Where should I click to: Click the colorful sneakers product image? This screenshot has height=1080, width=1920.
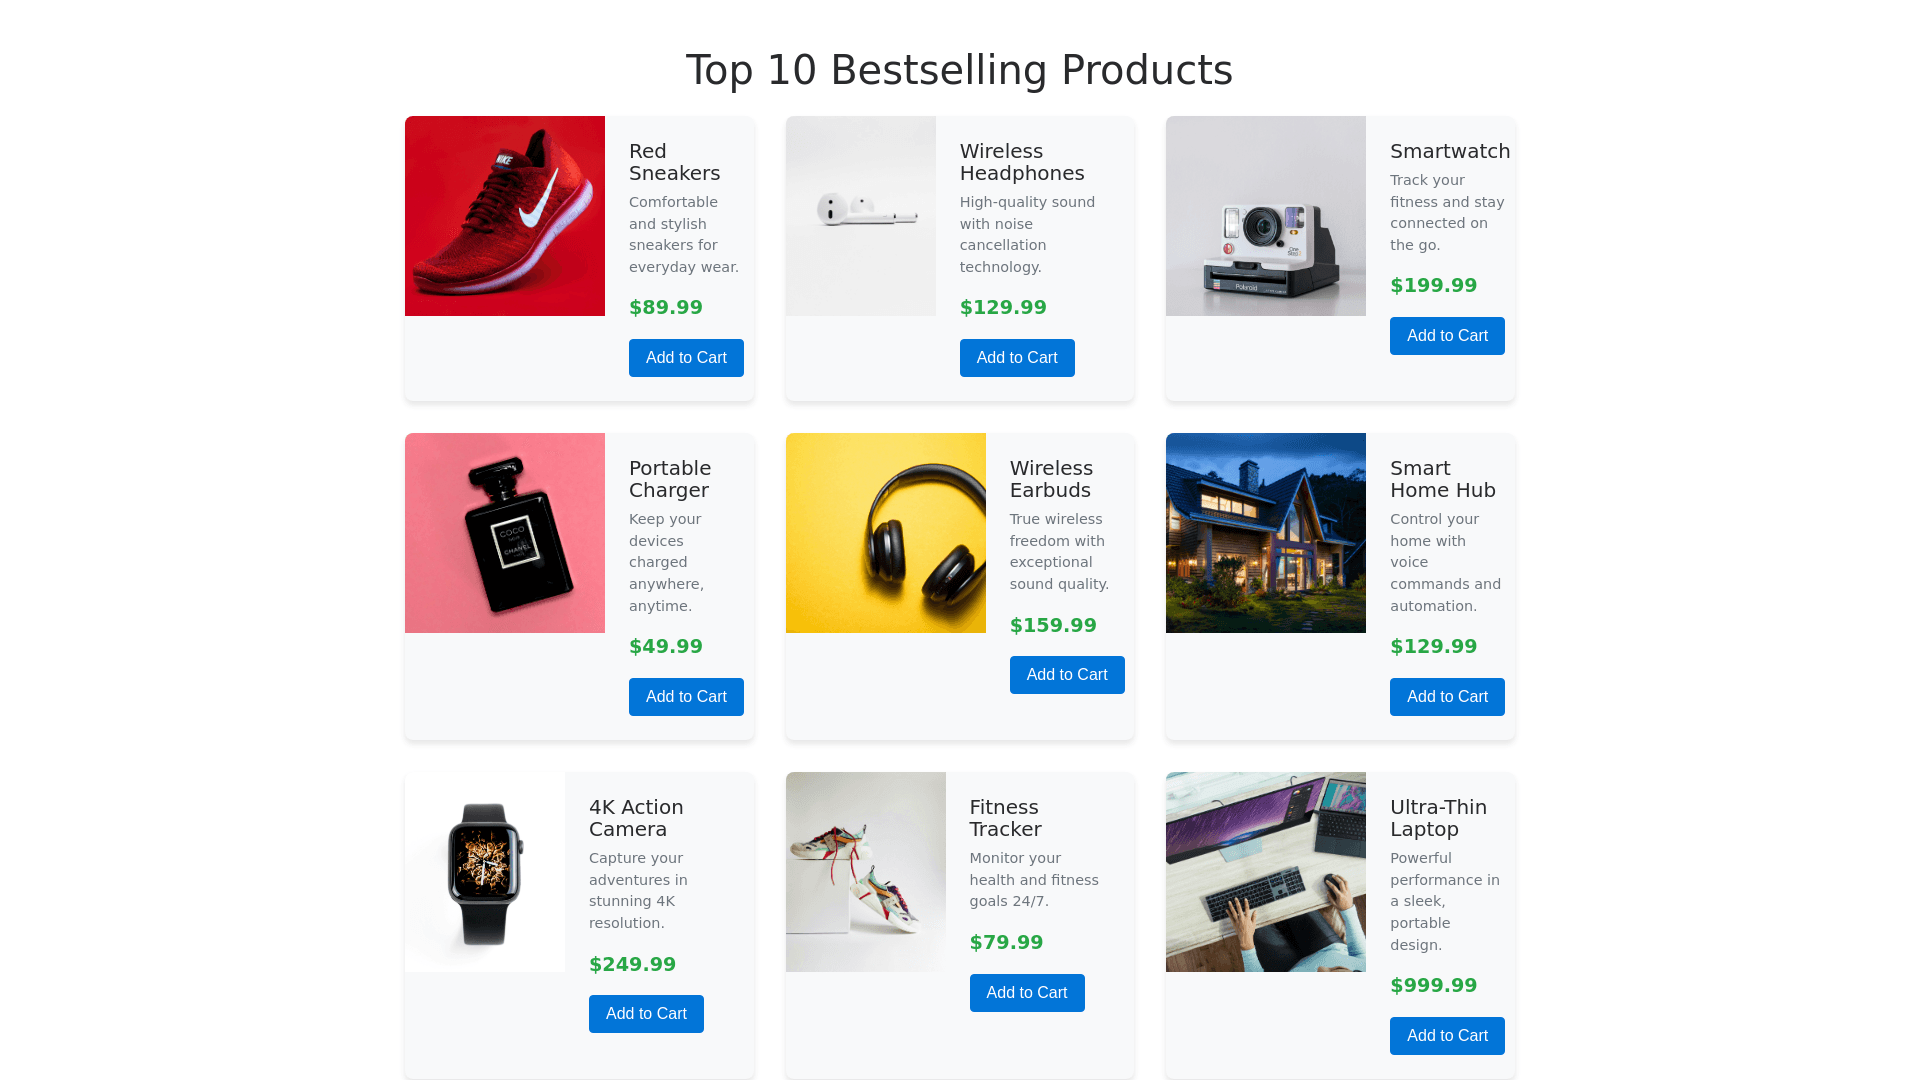866,872
